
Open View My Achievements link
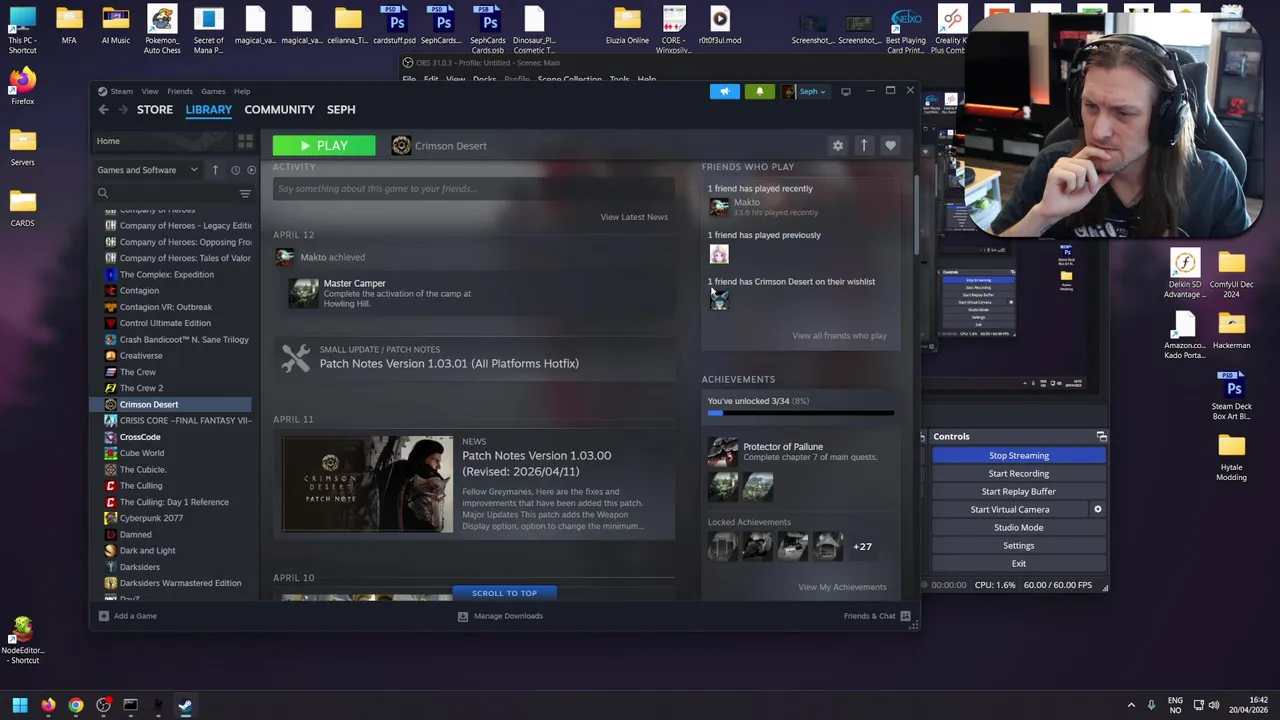coord(842,587)
